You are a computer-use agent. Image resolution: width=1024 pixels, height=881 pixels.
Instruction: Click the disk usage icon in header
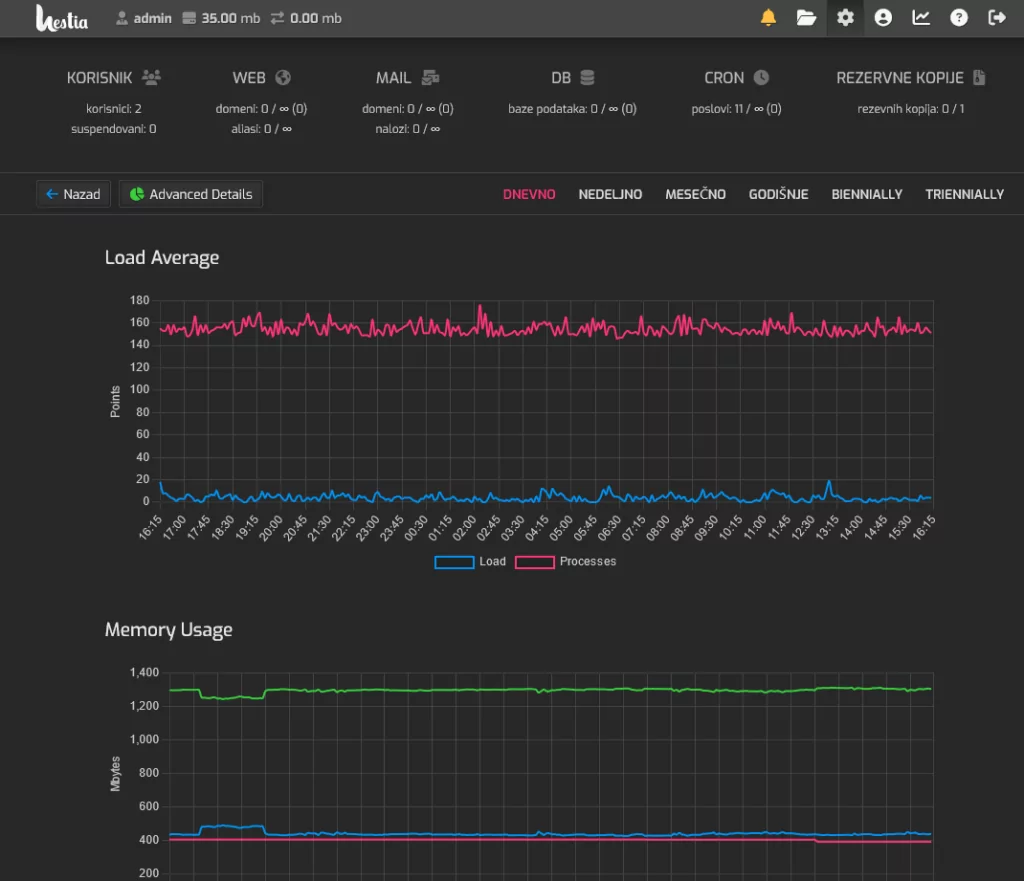coord(189,18)
